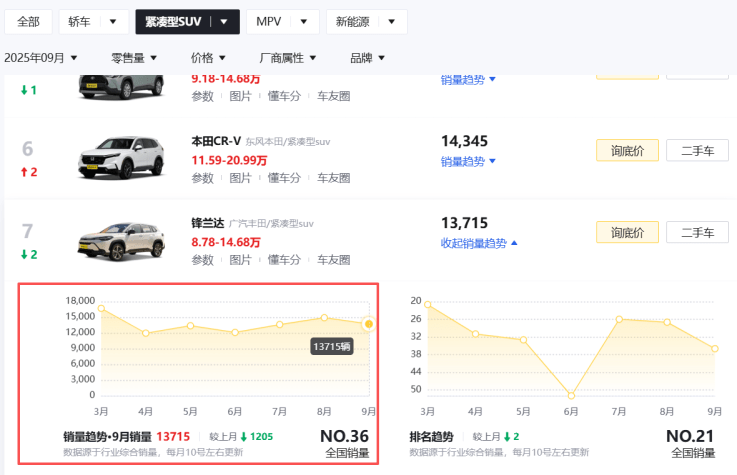Select the 6月 point on sales chart
This screenshot has height=475, width=737.
click(x=235, y=332)
